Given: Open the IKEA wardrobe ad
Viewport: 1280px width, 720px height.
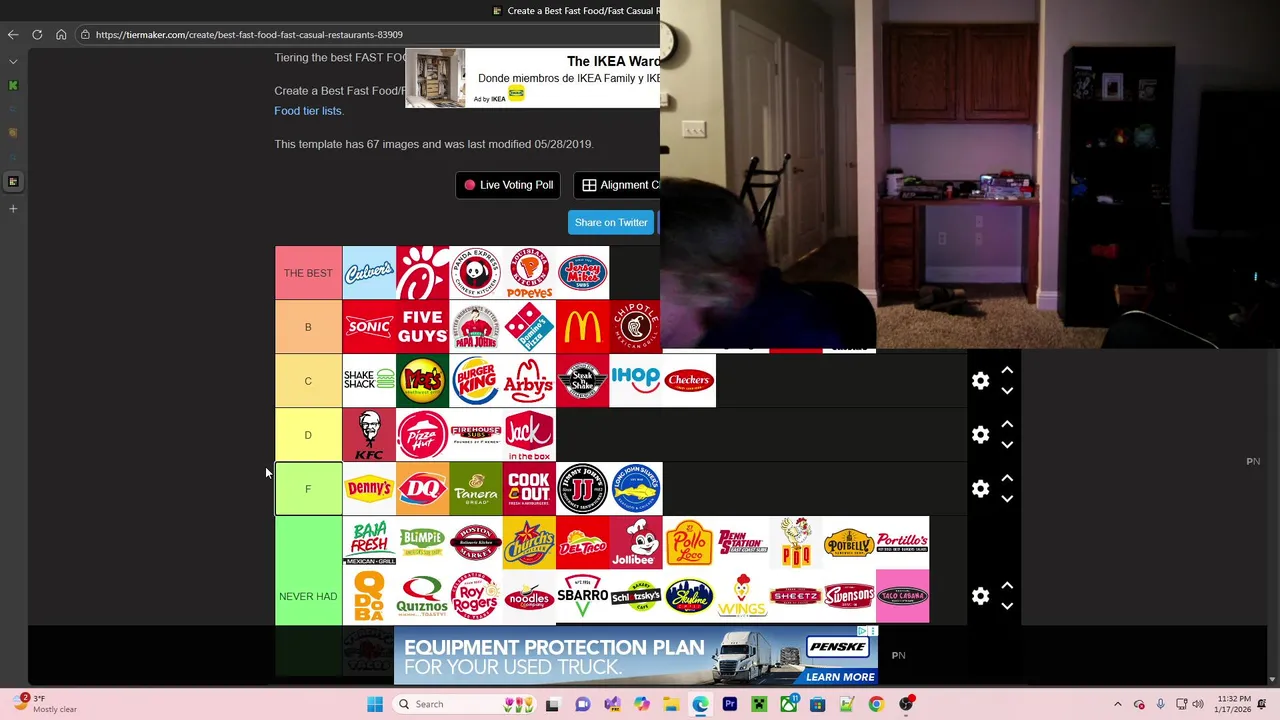Looking at the screenshot, I should [x=532, y=78].
